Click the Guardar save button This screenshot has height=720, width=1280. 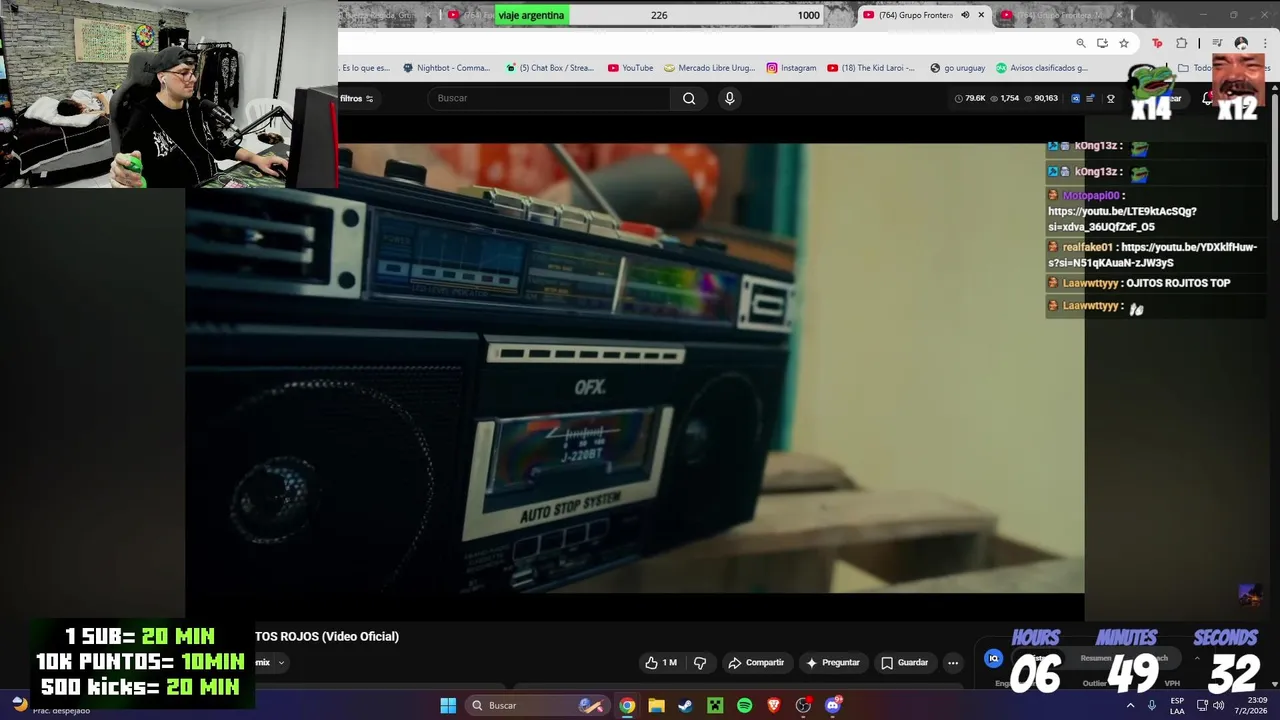[x=905, y=662]
